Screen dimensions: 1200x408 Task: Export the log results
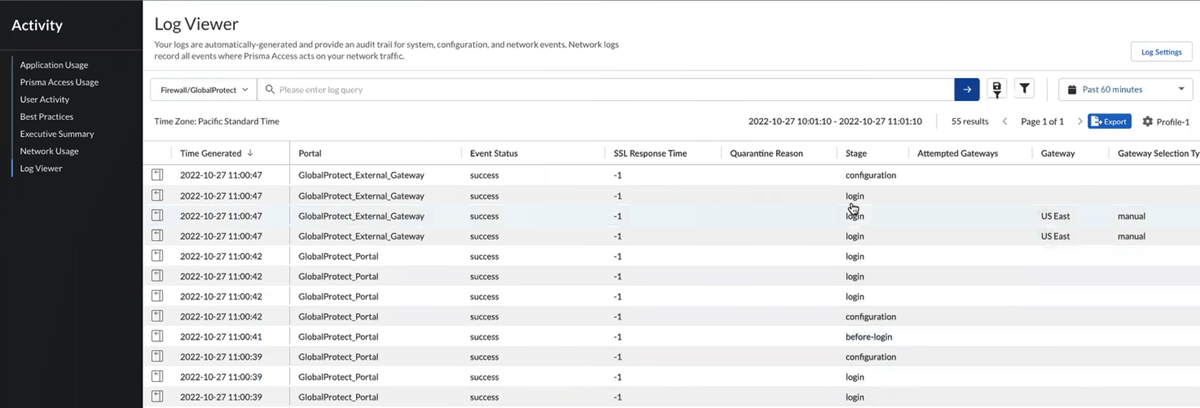click(x=1109, y=122)
